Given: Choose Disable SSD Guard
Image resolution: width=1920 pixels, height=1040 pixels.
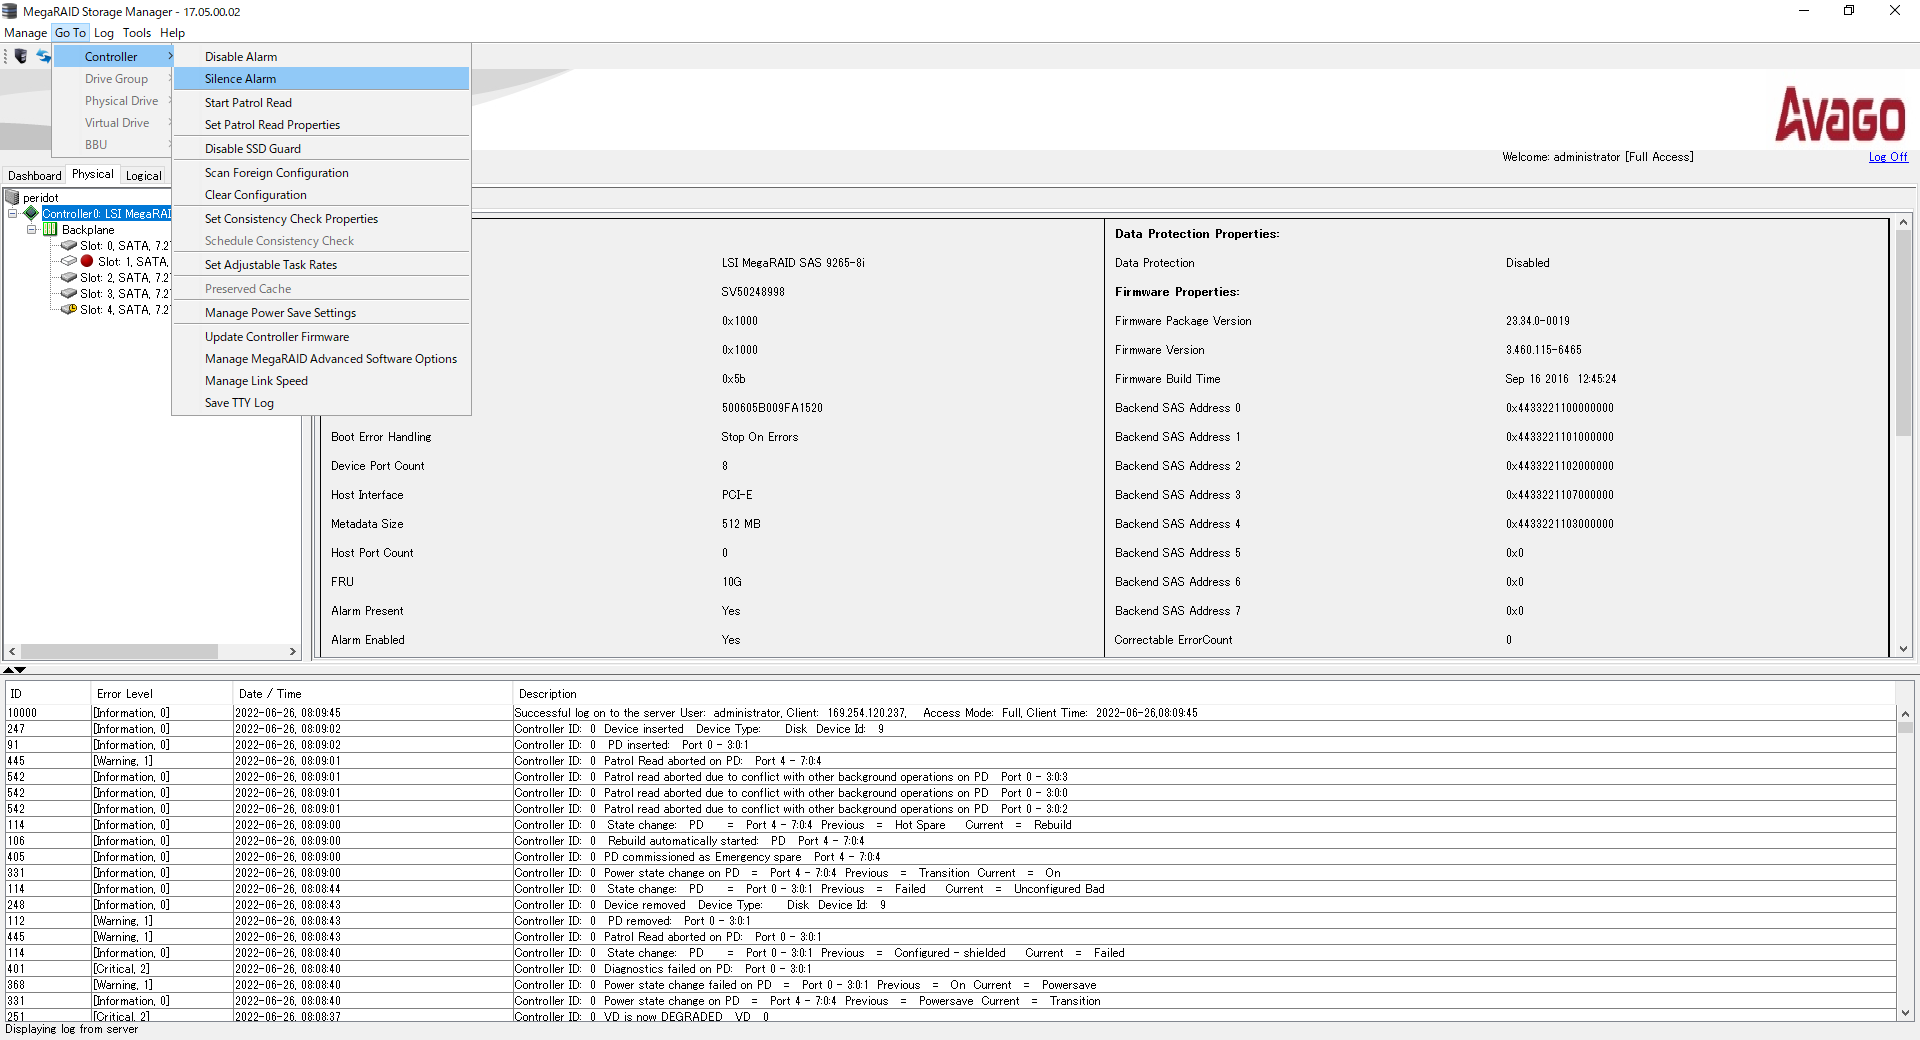Looking at the screenshot, I should pos(321,148).
